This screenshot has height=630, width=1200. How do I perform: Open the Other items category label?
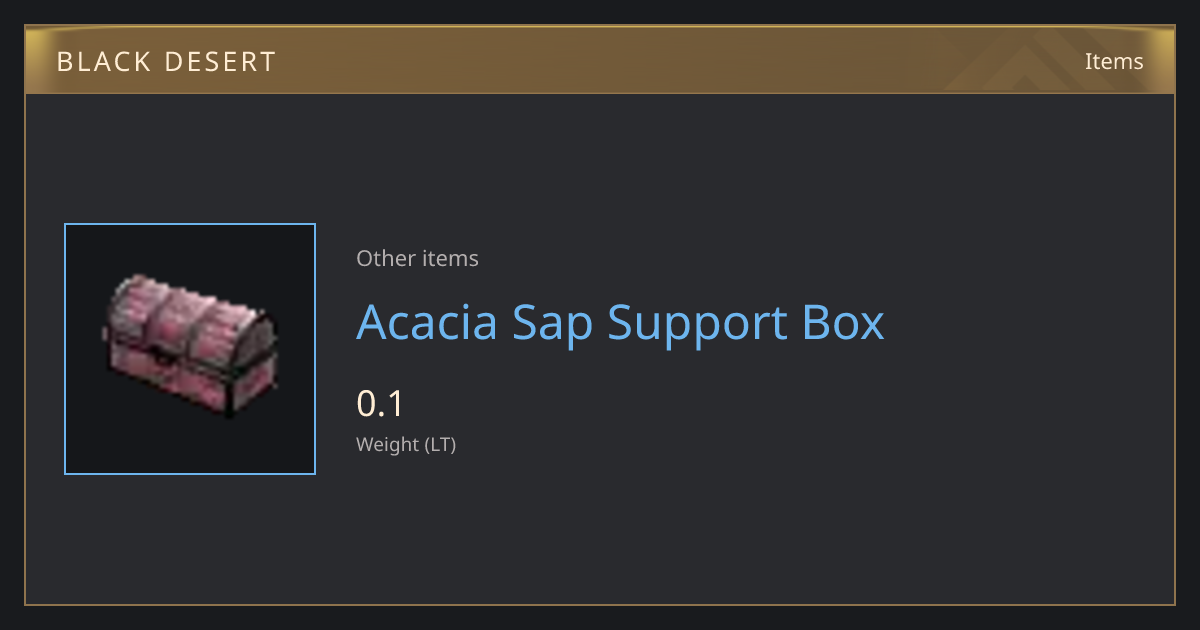point(417,258)
